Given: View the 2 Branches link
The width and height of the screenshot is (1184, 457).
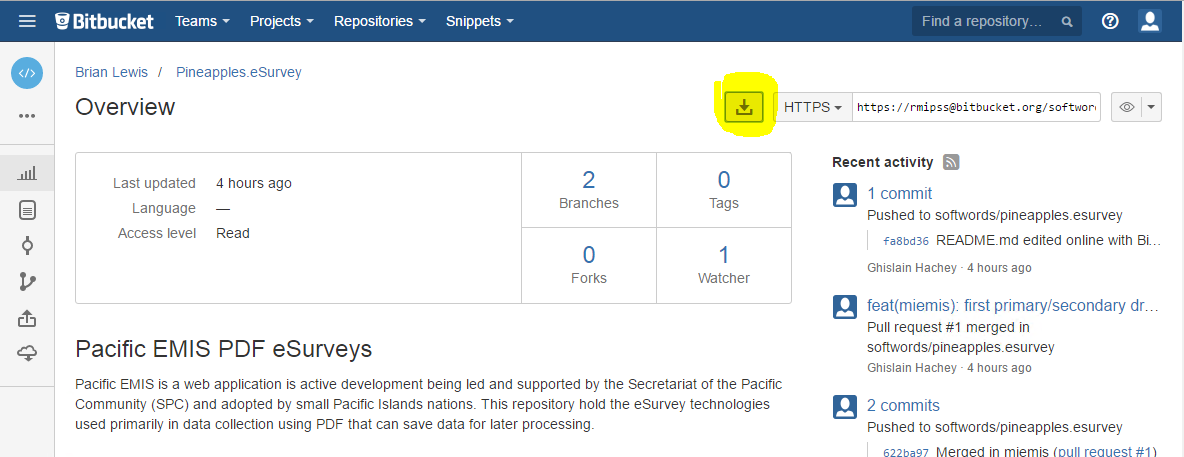Looking at the screenshot, I should pyautogui.click(x=588, y=190).
